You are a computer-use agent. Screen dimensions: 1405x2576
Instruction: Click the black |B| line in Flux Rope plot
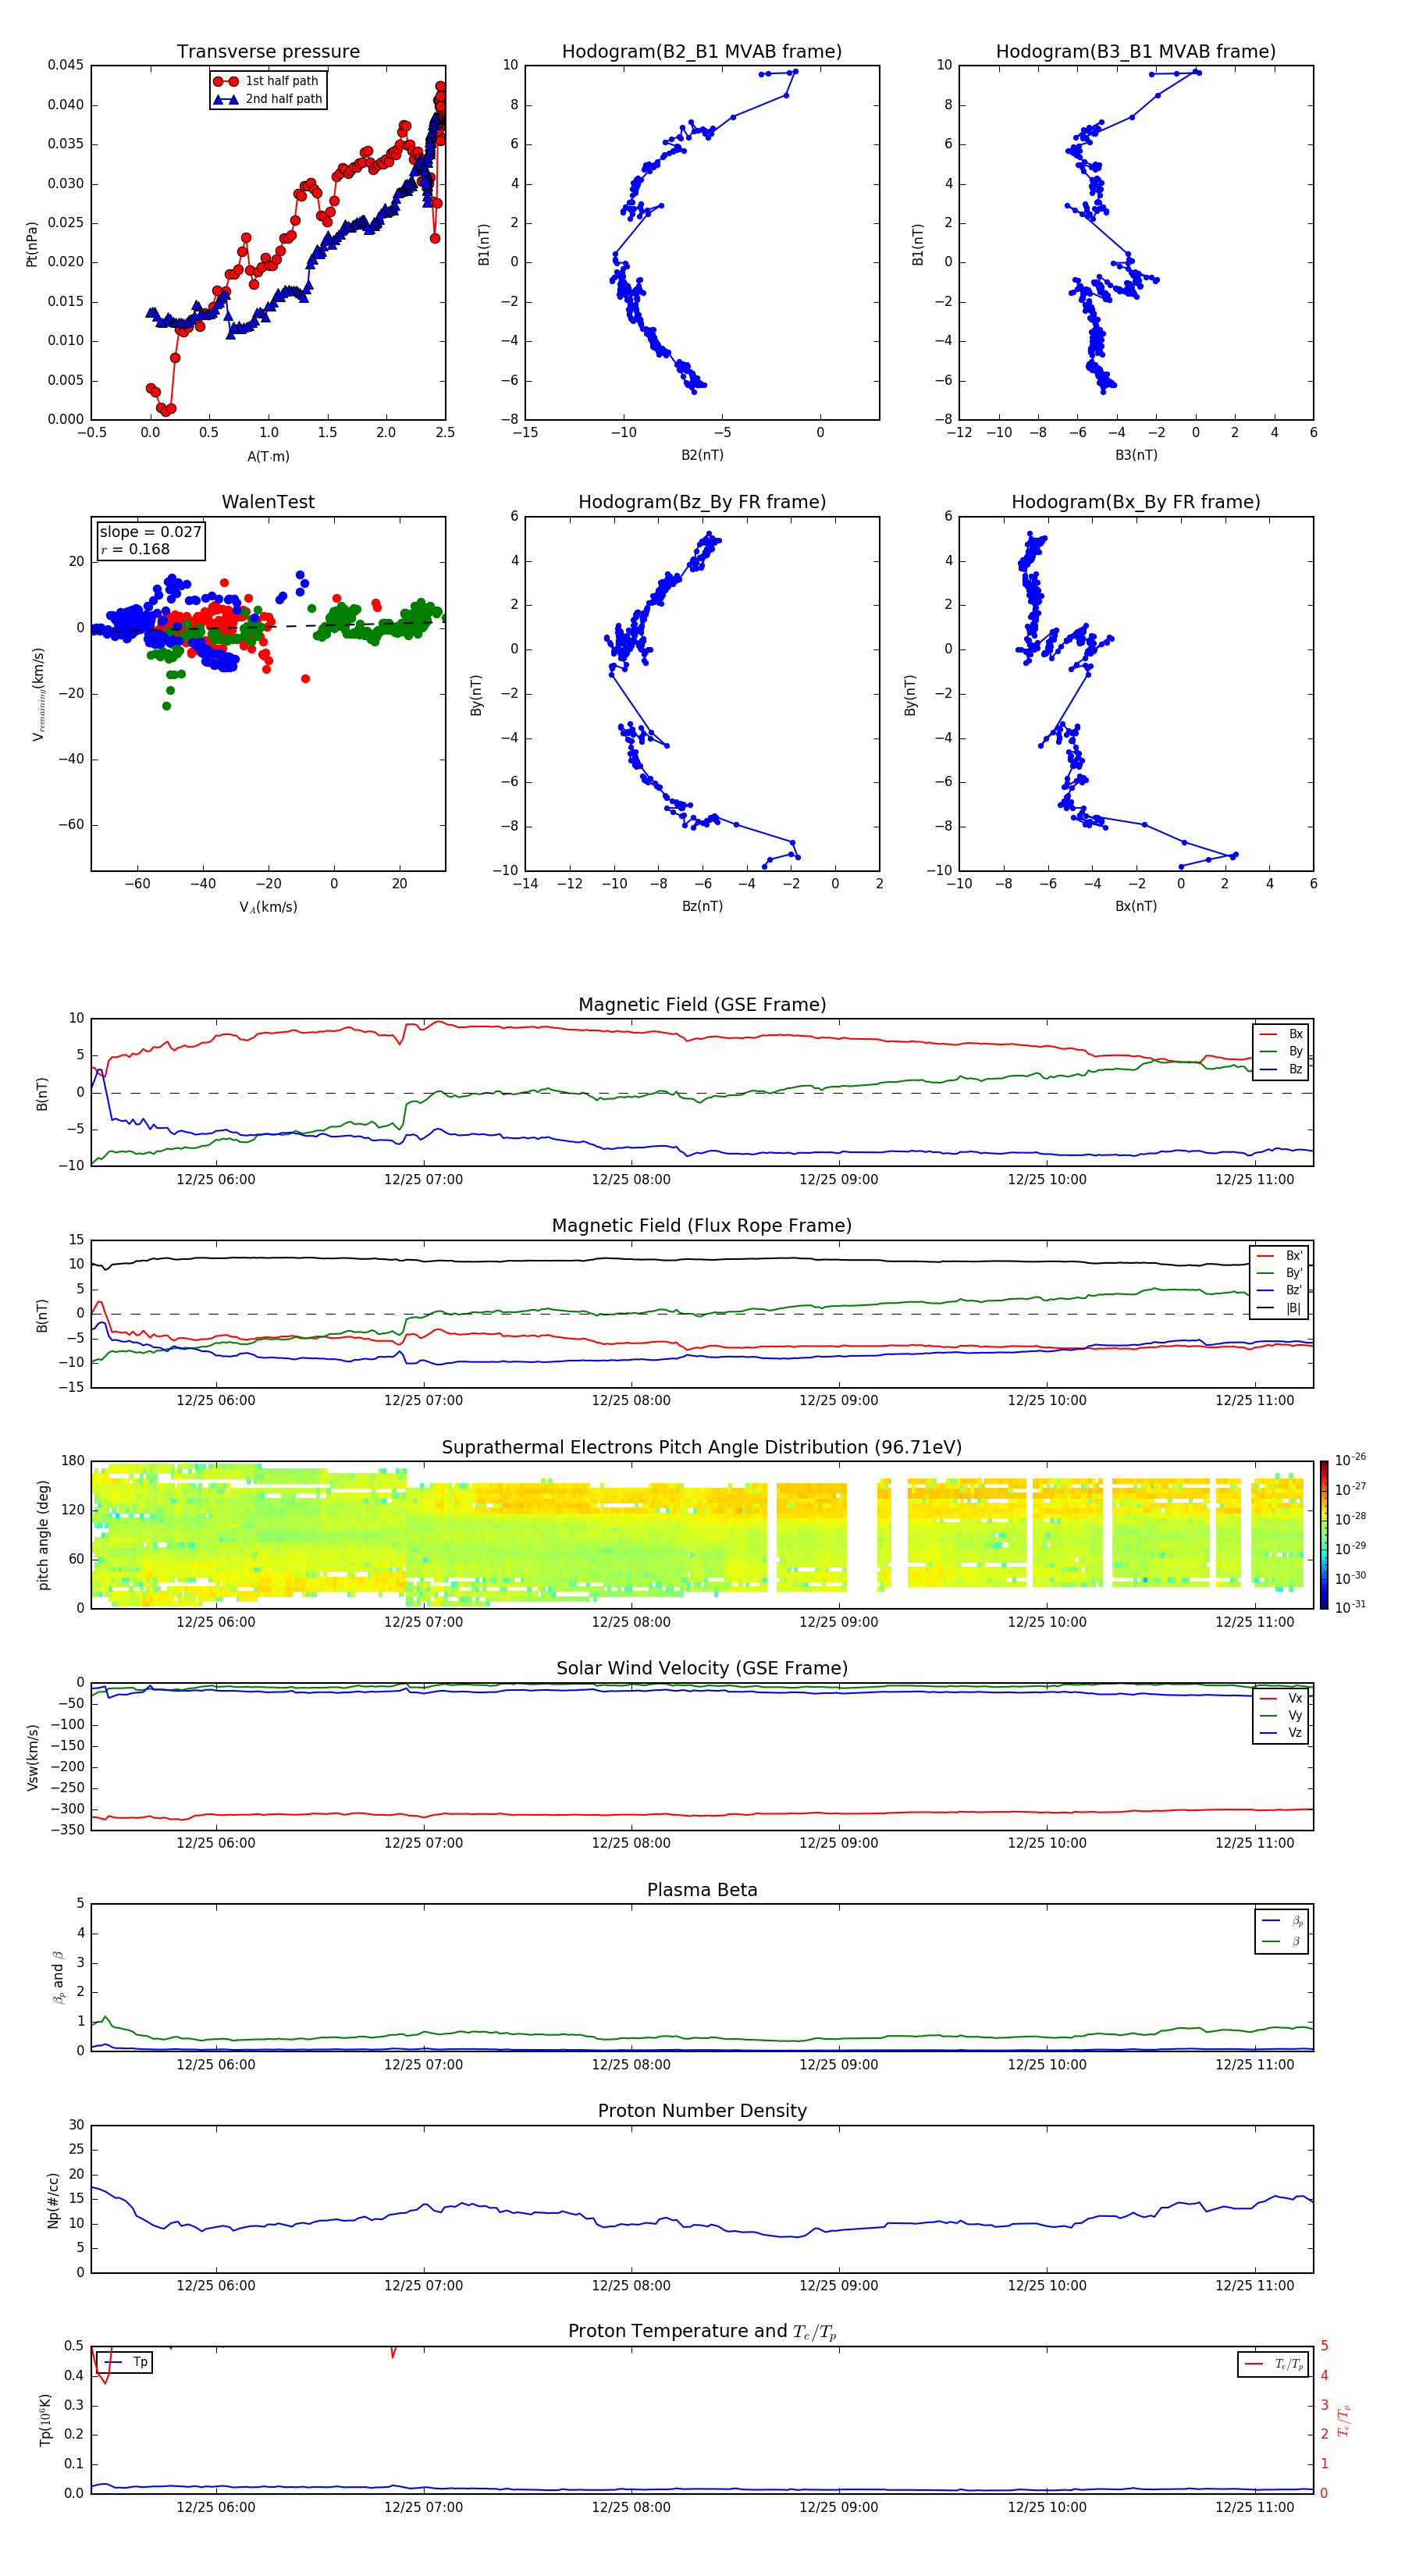click(700, 1260)
